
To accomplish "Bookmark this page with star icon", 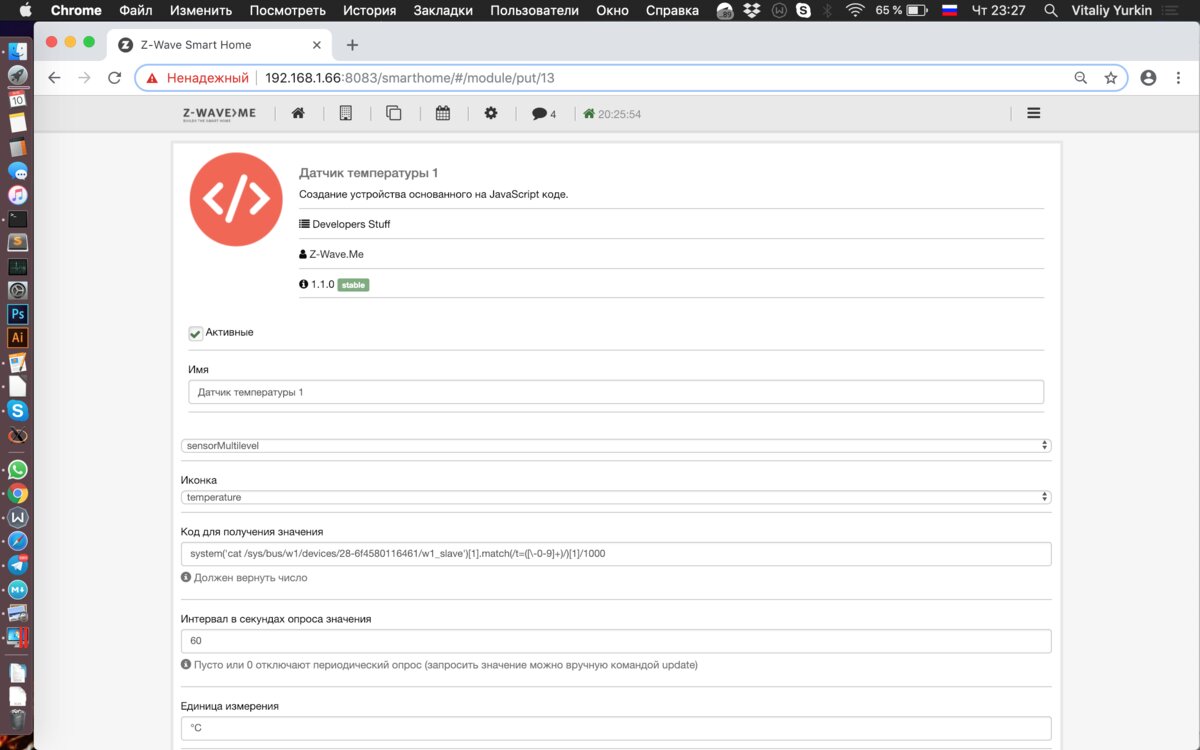I will [1110, 78].
